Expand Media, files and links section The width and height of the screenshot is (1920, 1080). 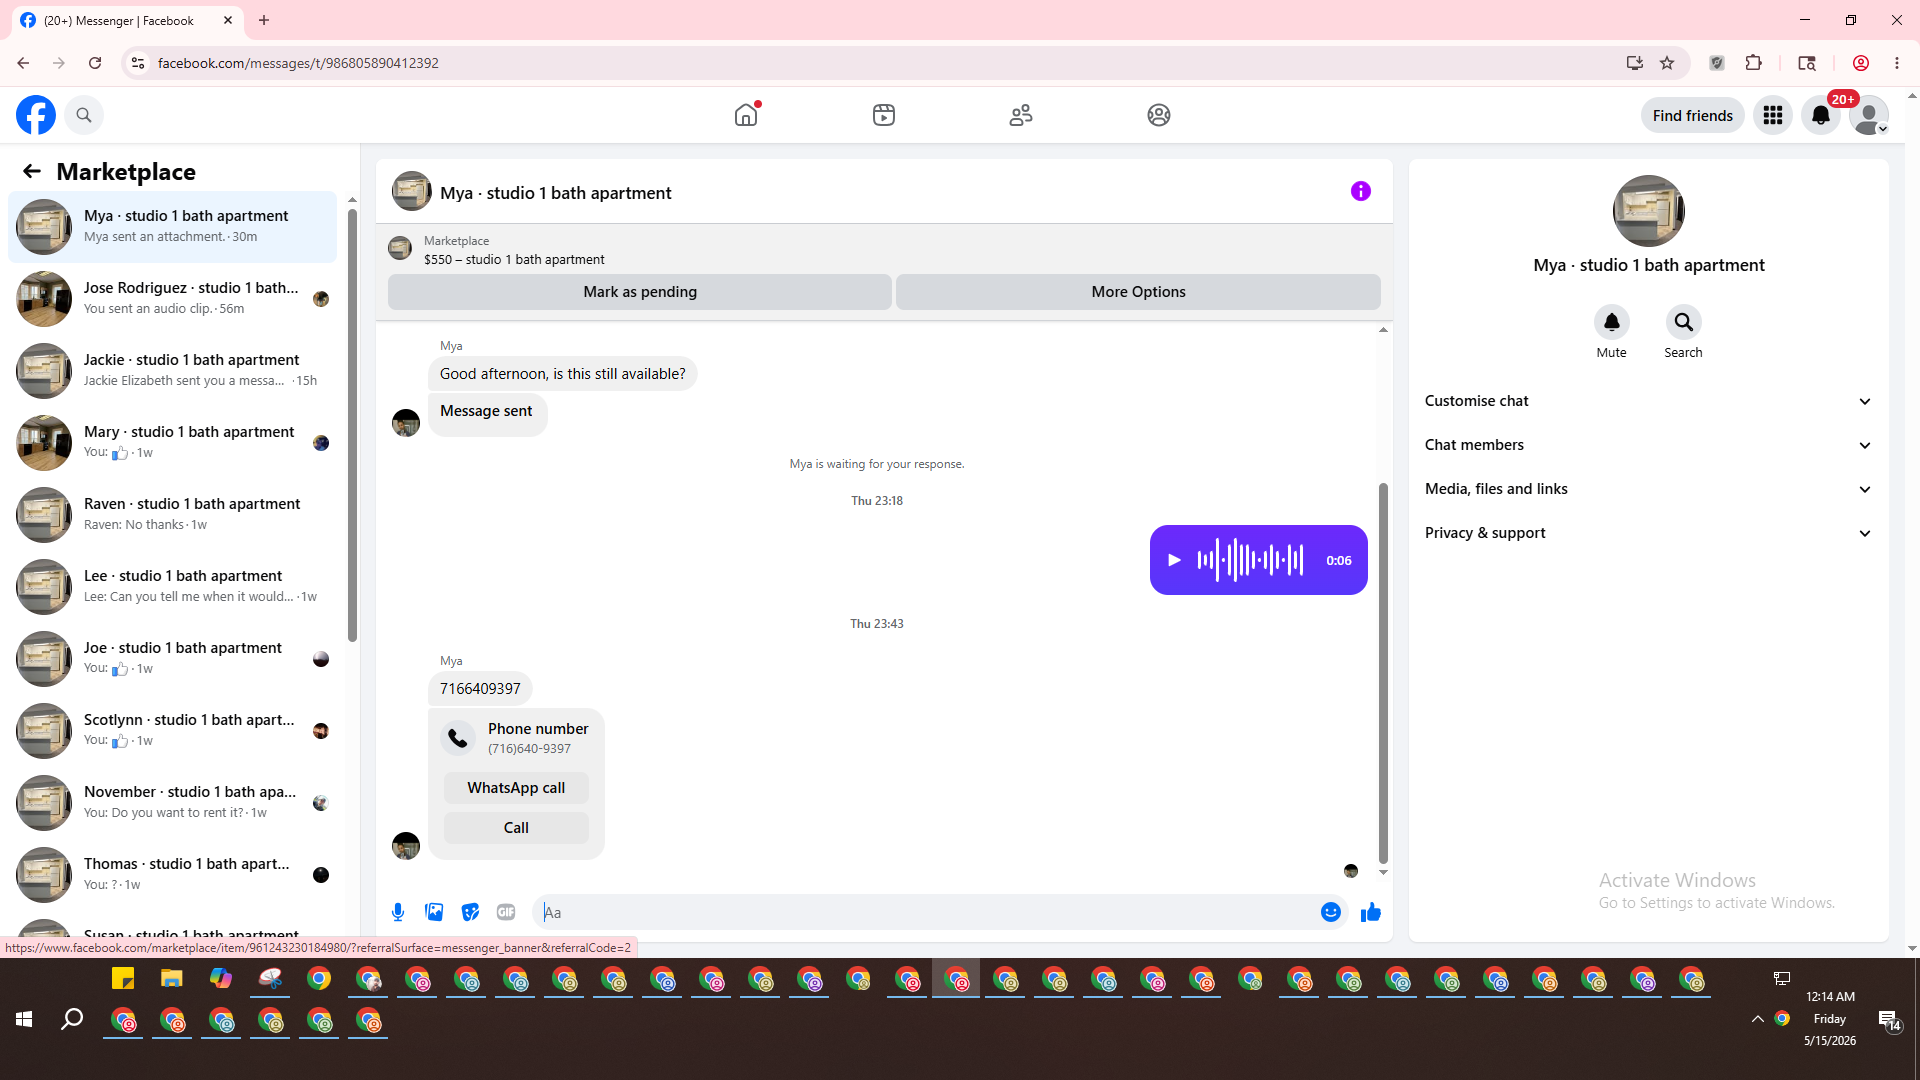pos(1648,489)
